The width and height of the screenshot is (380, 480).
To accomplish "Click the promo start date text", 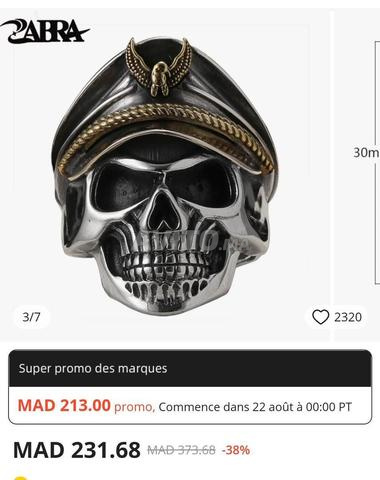I will tap(255, 407).
